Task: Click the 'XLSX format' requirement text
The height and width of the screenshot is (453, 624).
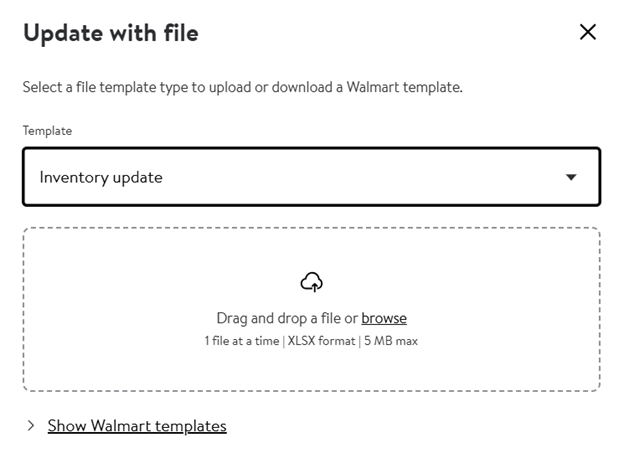Action: pos(321,341)
